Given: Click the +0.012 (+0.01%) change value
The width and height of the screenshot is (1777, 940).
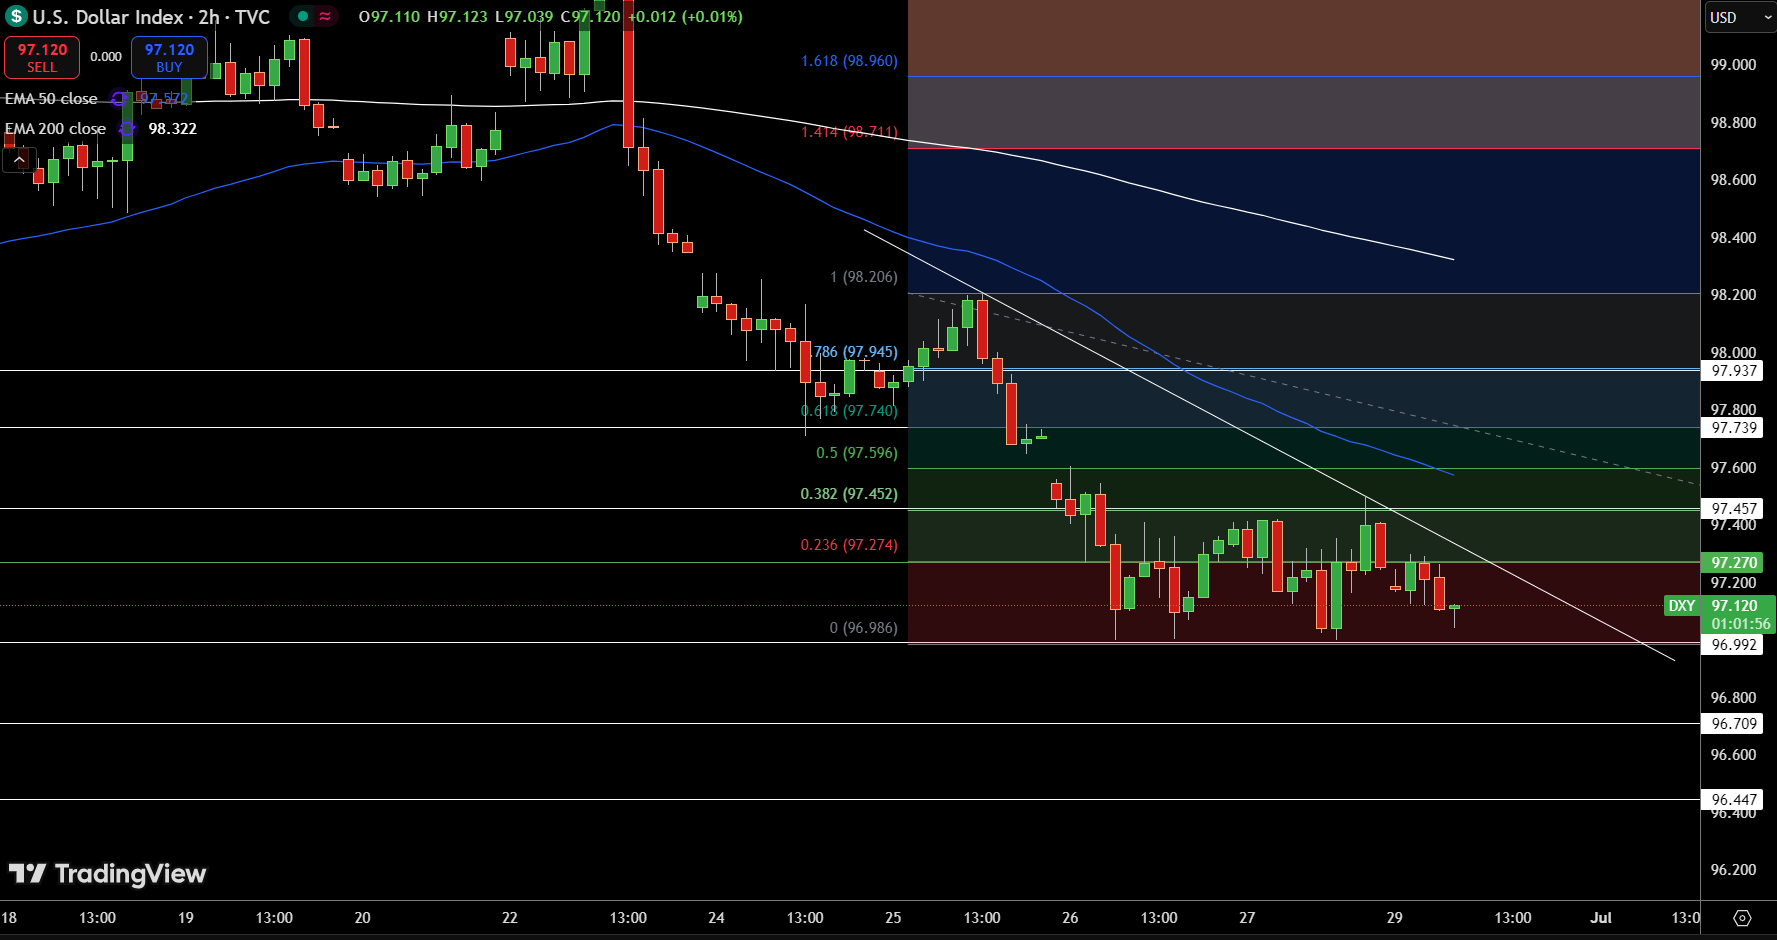Looking at the screenshot, I should [x=685, y=17].
